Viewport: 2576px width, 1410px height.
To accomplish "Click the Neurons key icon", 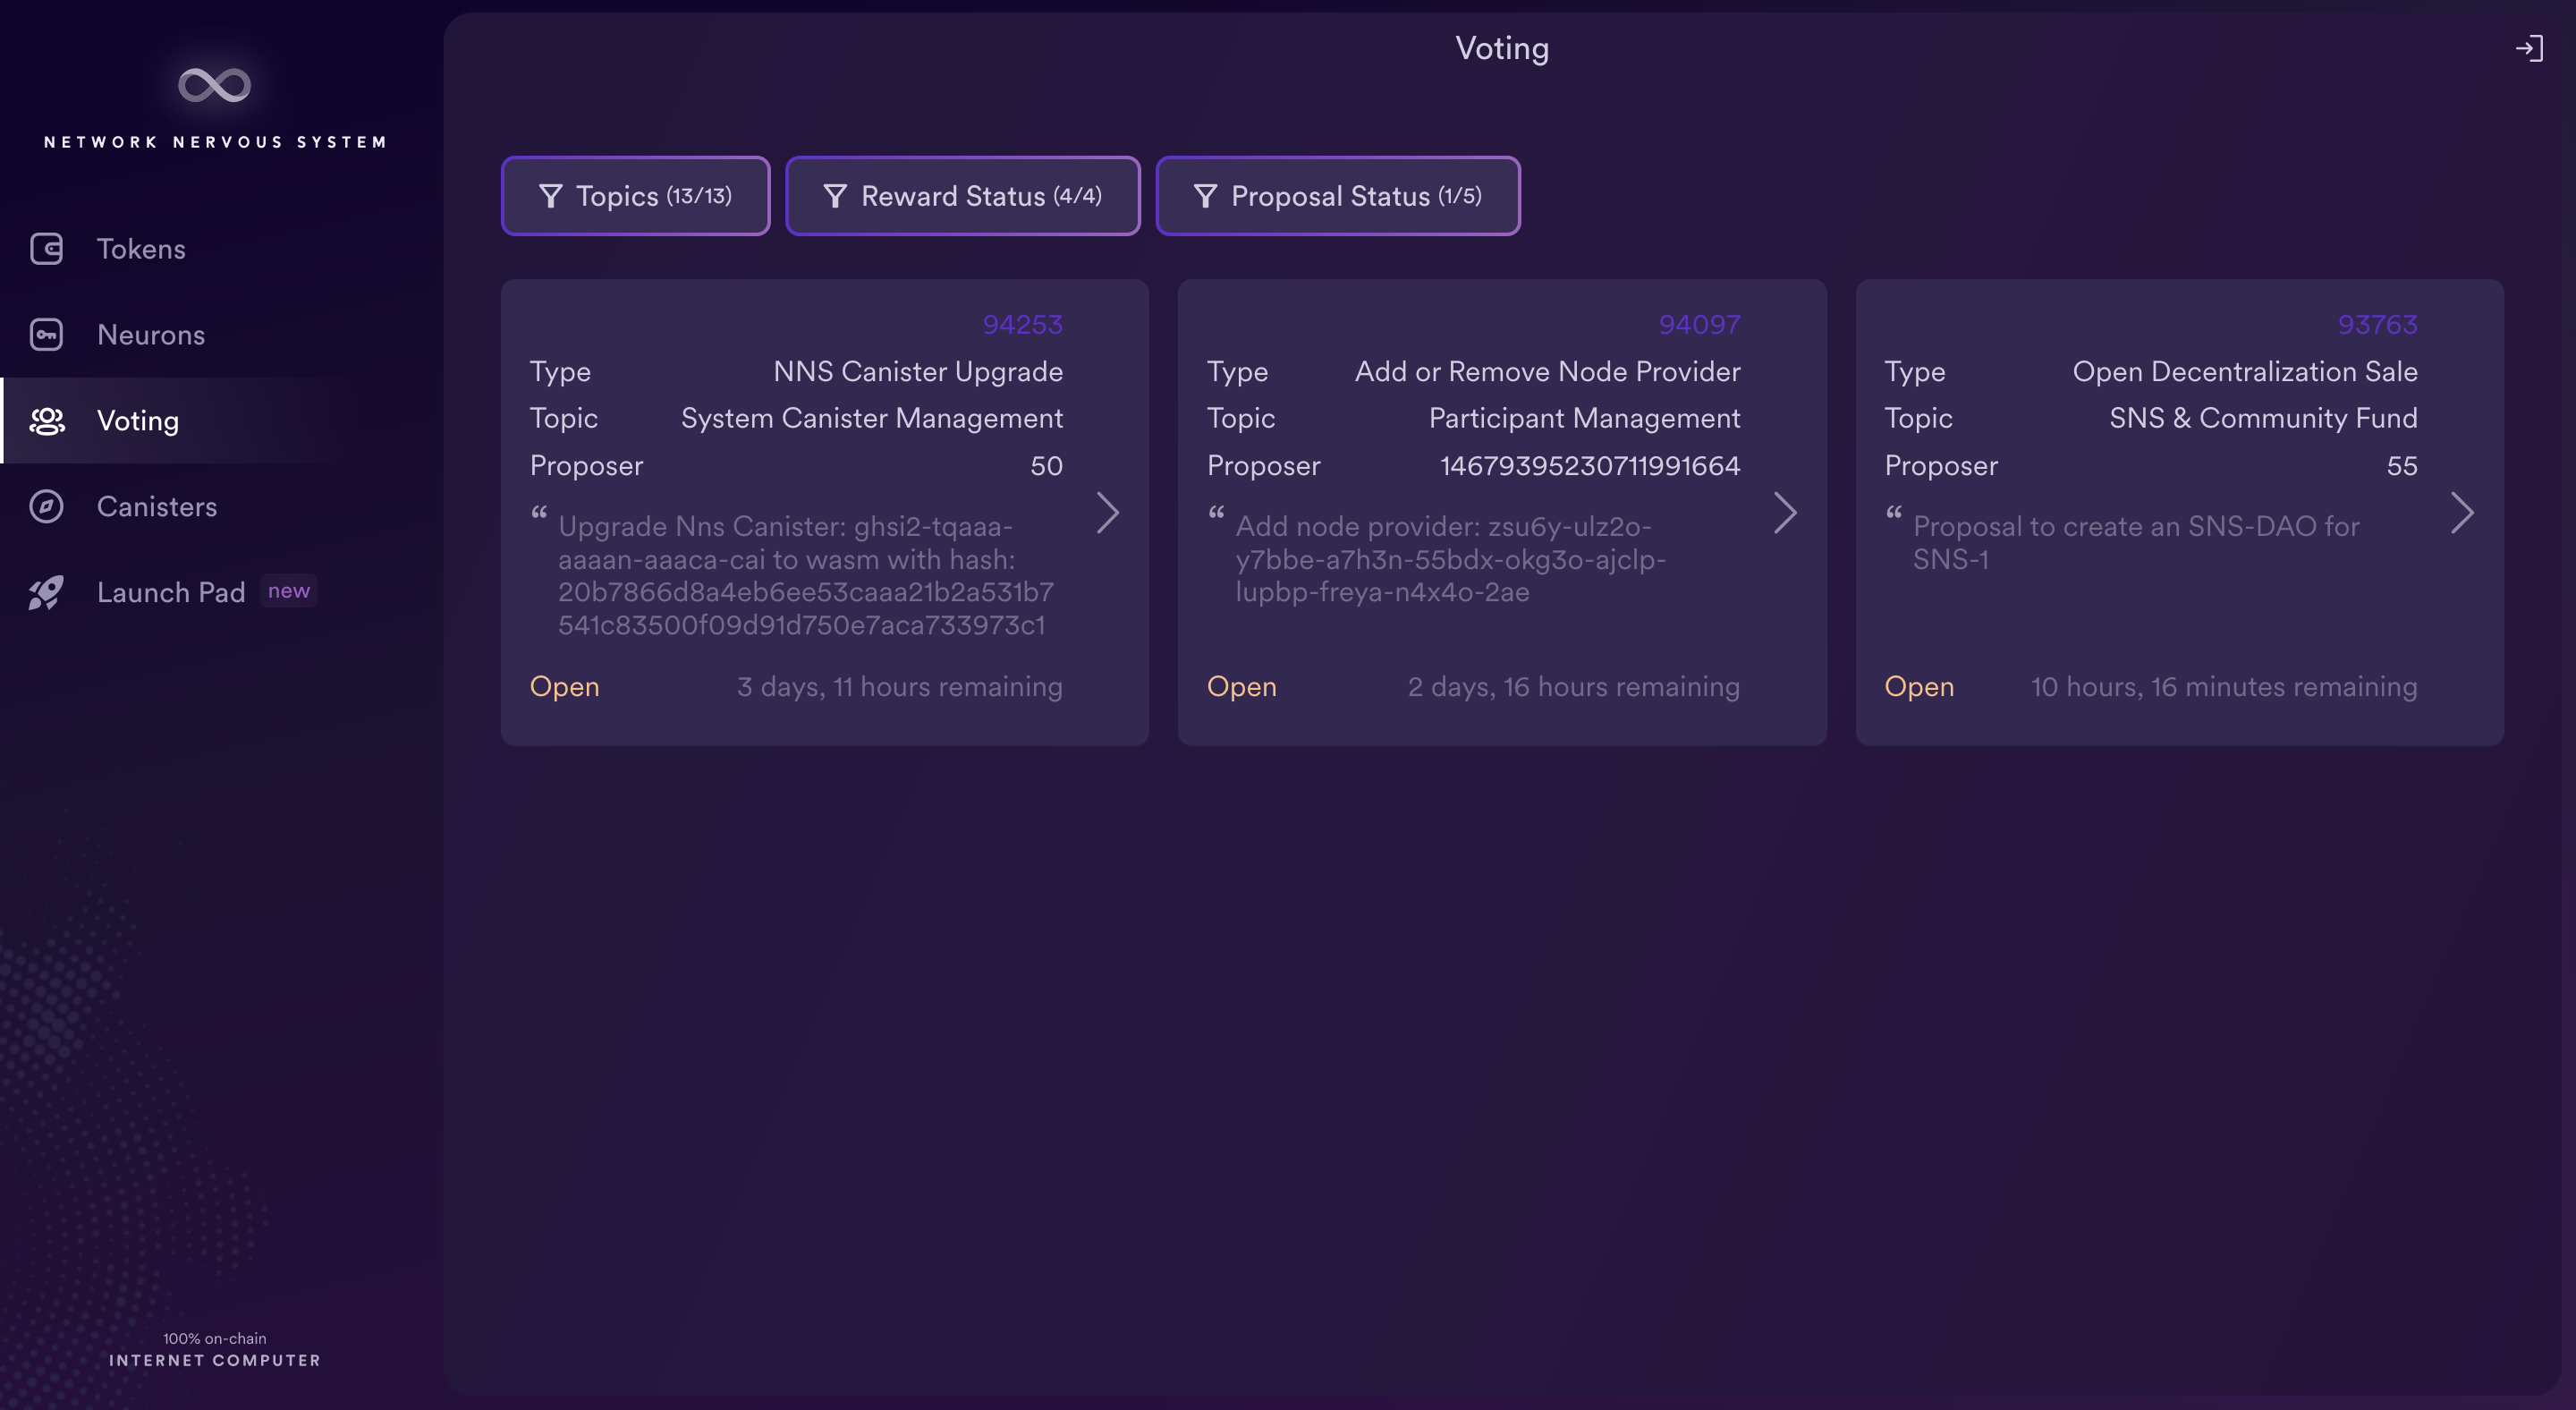I will (x=46, y=335).
